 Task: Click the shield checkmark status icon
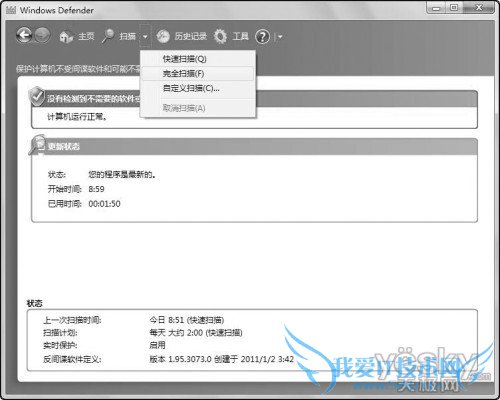point(37,96)
